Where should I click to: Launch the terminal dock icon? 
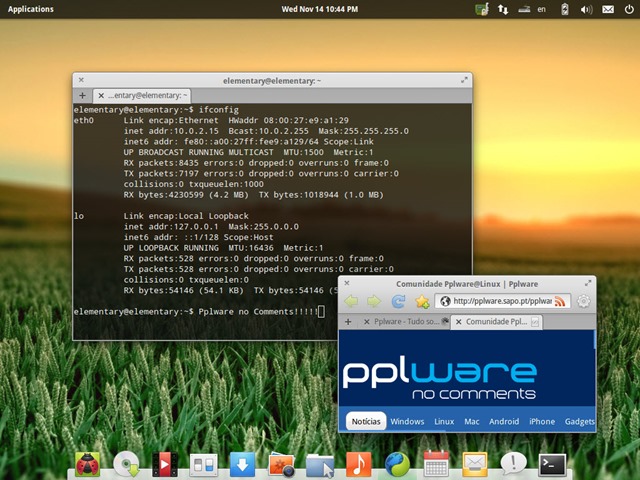tap(552, 465)
